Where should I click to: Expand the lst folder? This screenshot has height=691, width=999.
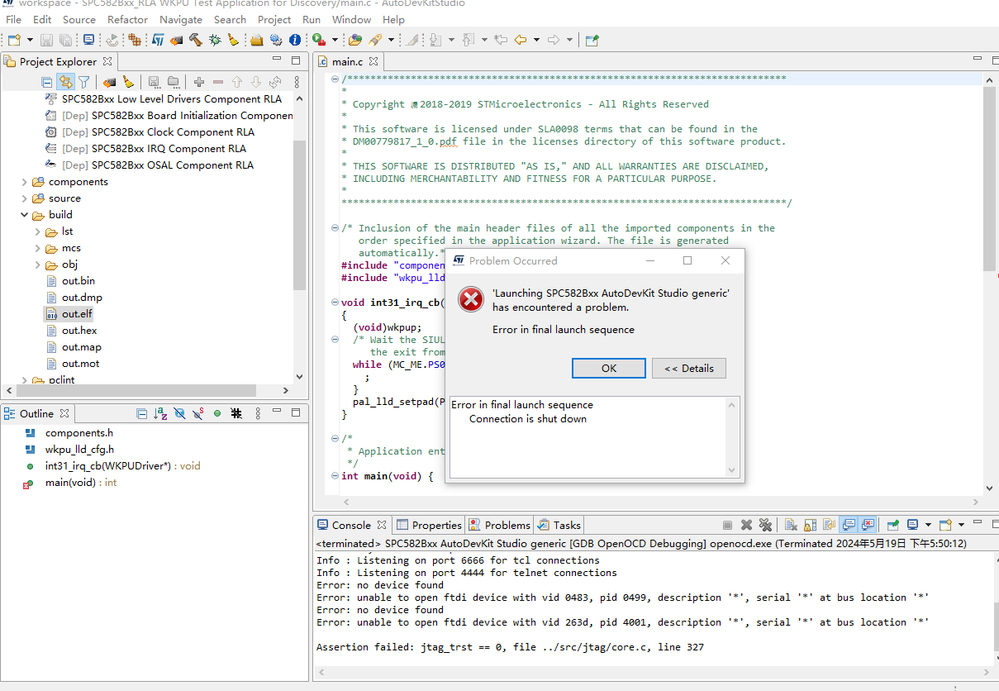click(x=38, y=232)
